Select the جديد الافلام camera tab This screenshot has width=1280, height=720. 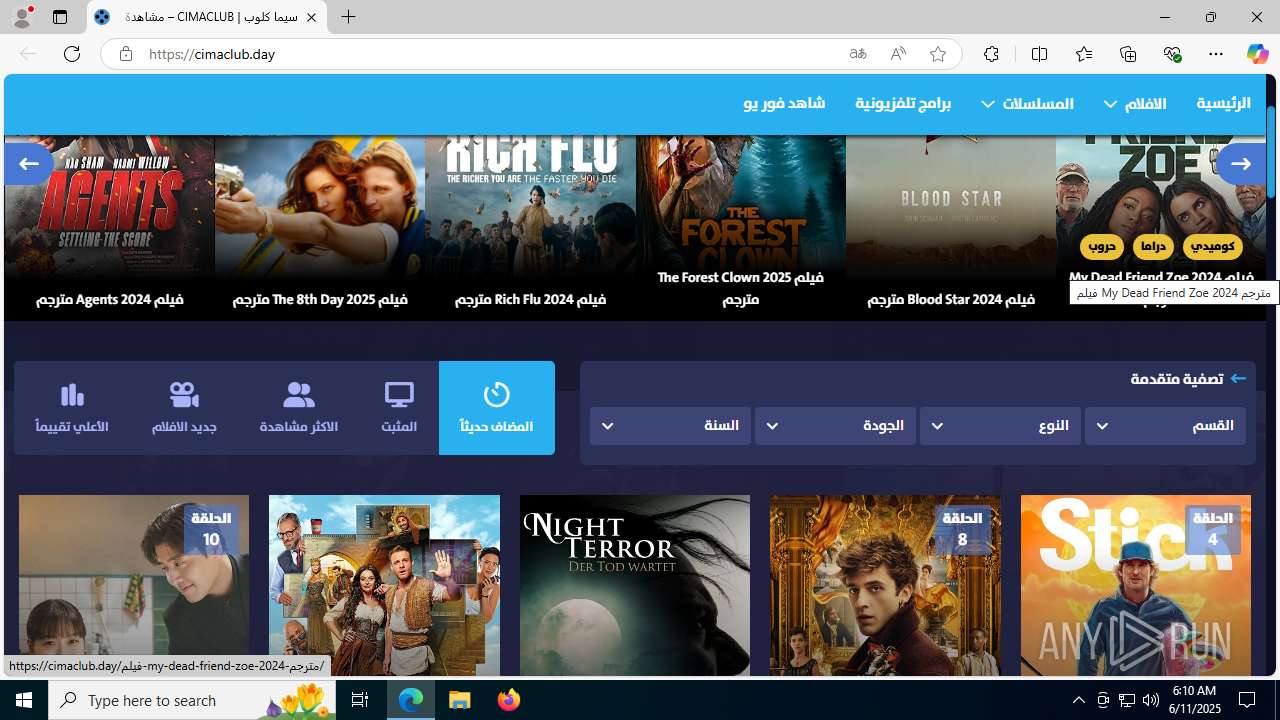point(184,408)
